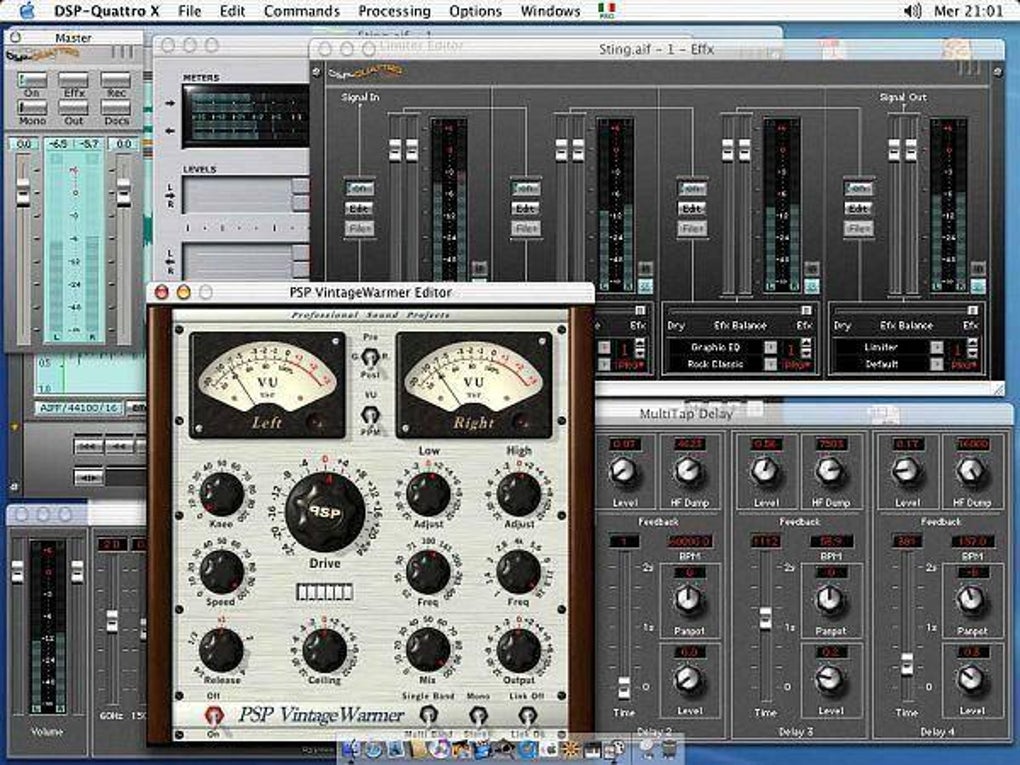Open the Graphic EQ effect selector dropdown
The image size is (1020, 765).
[770, 347]
